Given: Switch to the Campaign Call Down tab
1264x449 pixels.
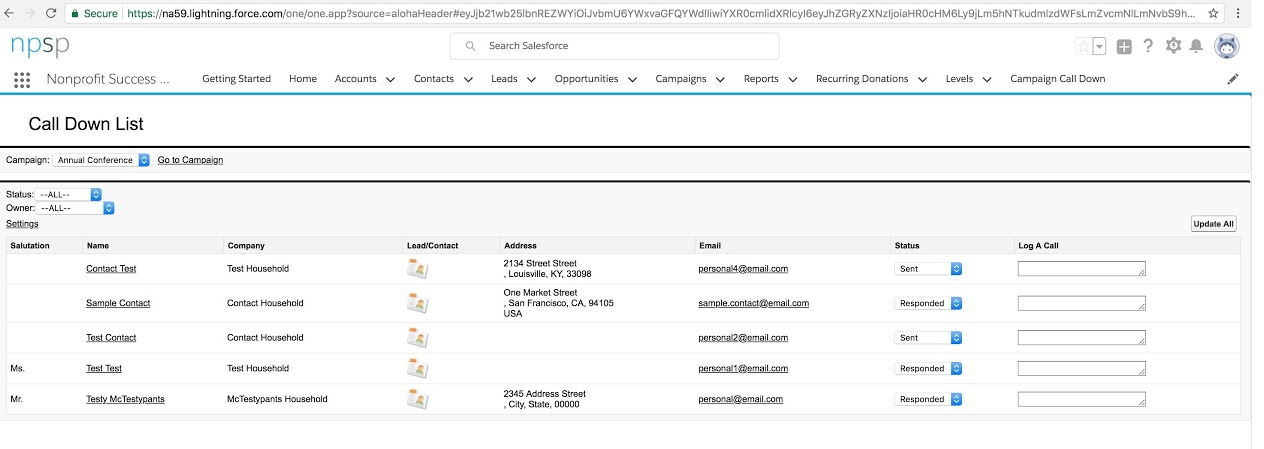Looking at the screenshot, I should pos(1057,79).
